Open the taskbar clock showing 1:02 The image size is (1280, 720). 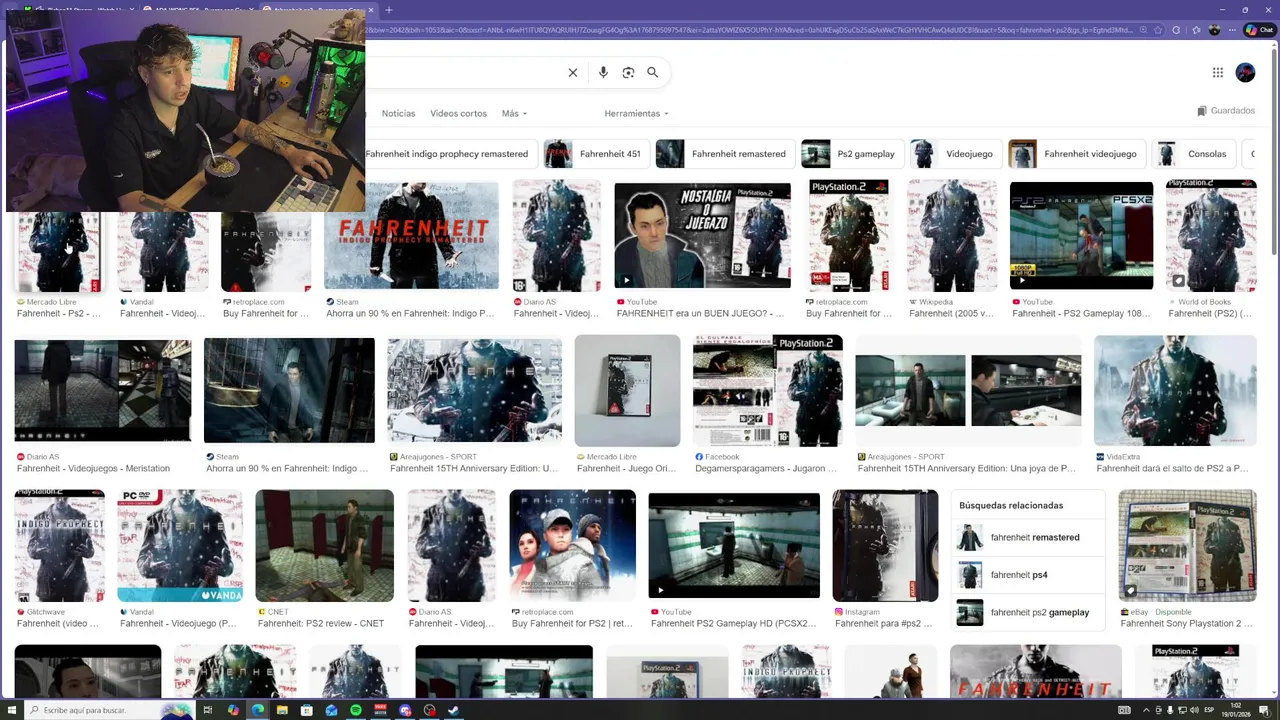tap(1237, 710)
